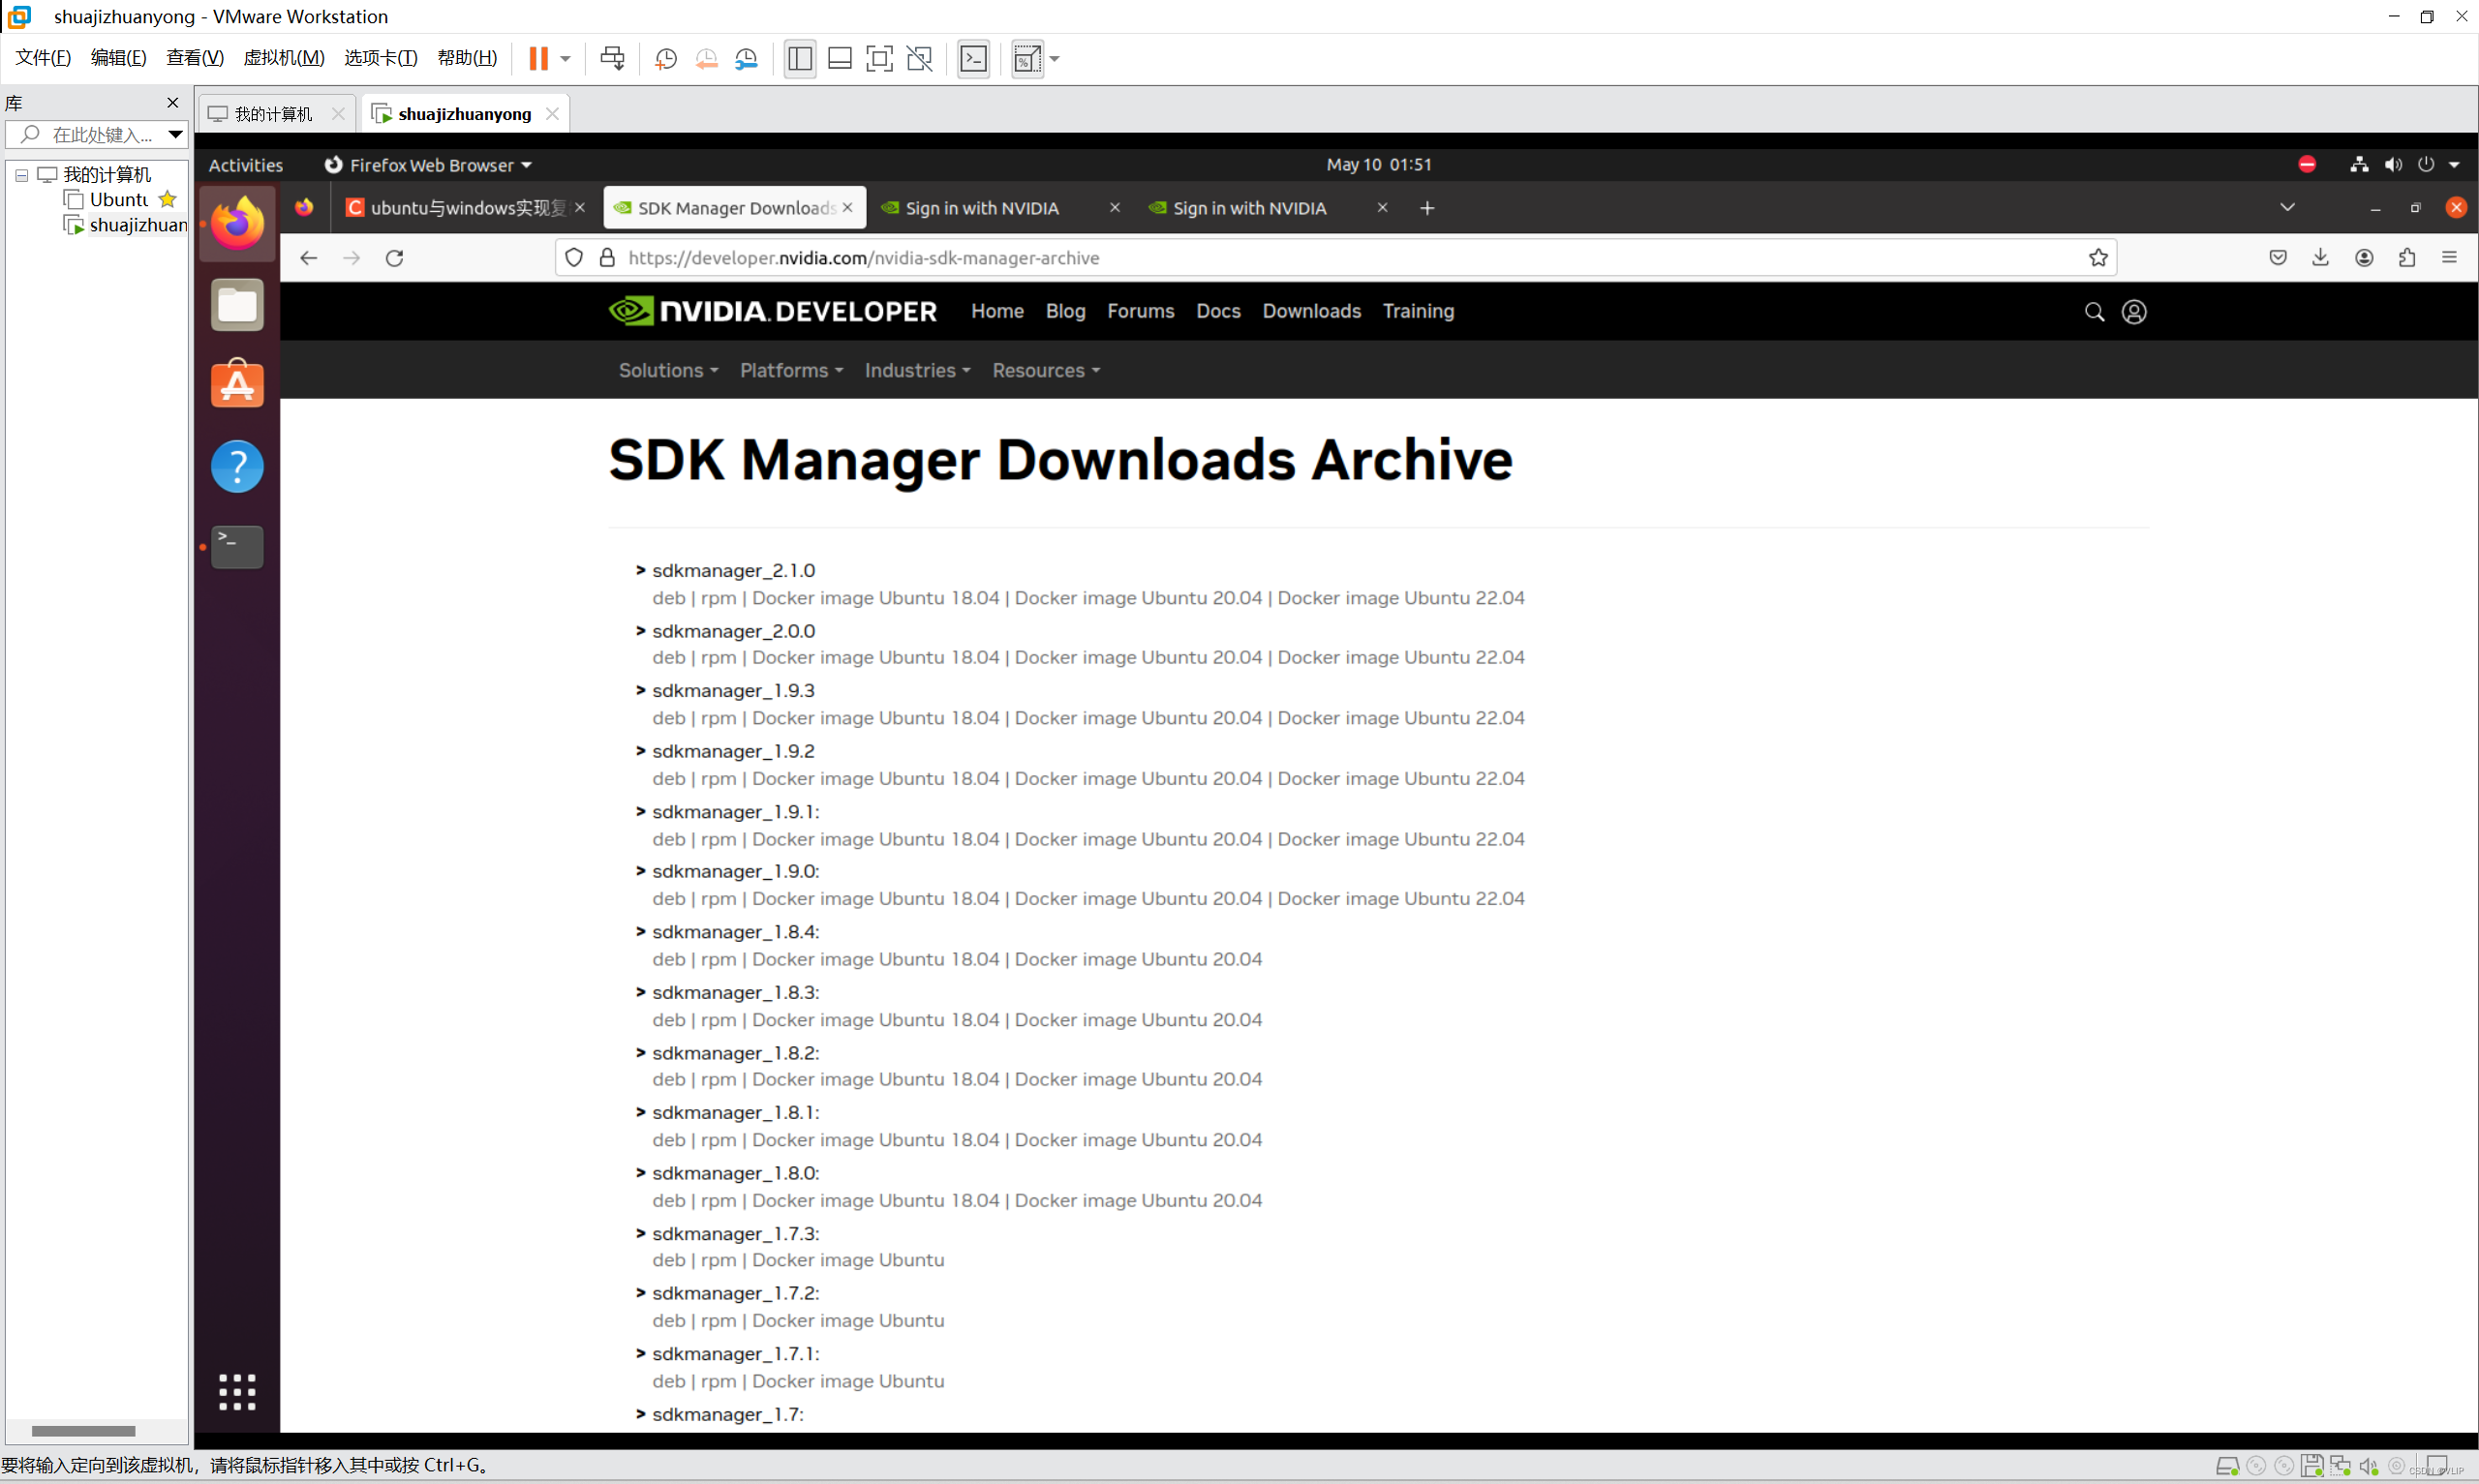Open Firefox downloads panel icon

click(x=2320, y=258)
